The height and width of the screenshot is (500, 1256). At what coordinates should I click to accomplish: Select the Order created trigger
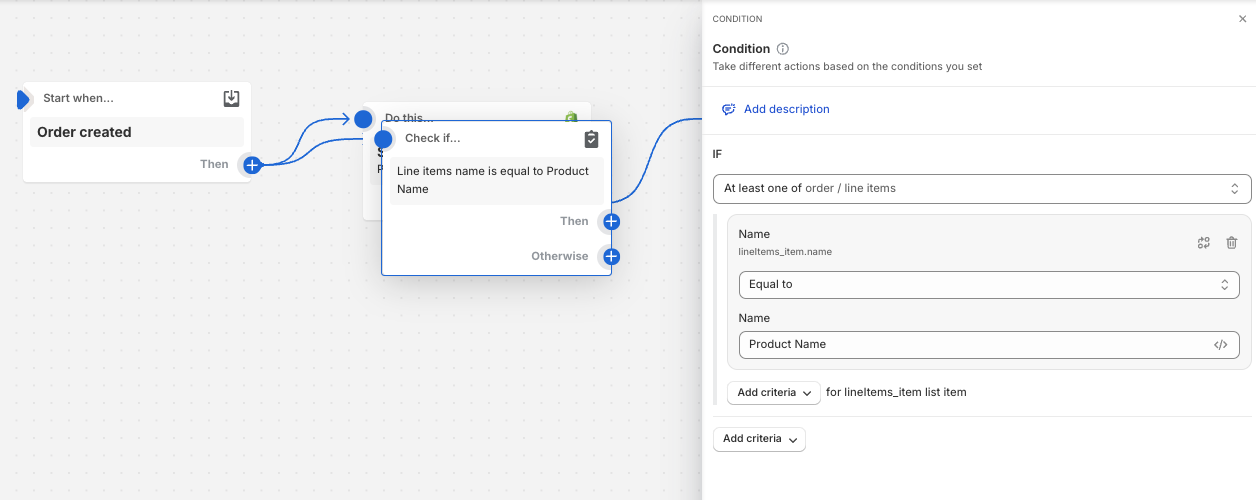click(136, 132)
